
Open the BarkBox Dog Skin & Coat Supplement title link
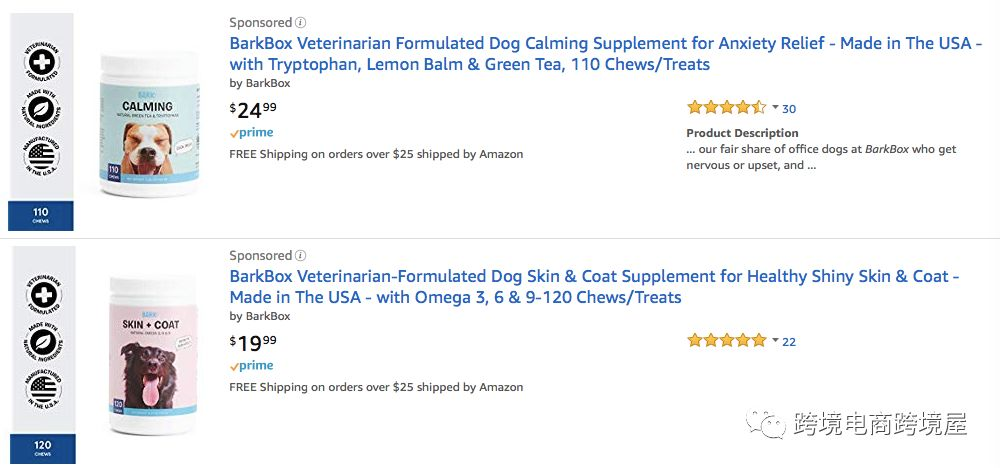pos(594,287)
